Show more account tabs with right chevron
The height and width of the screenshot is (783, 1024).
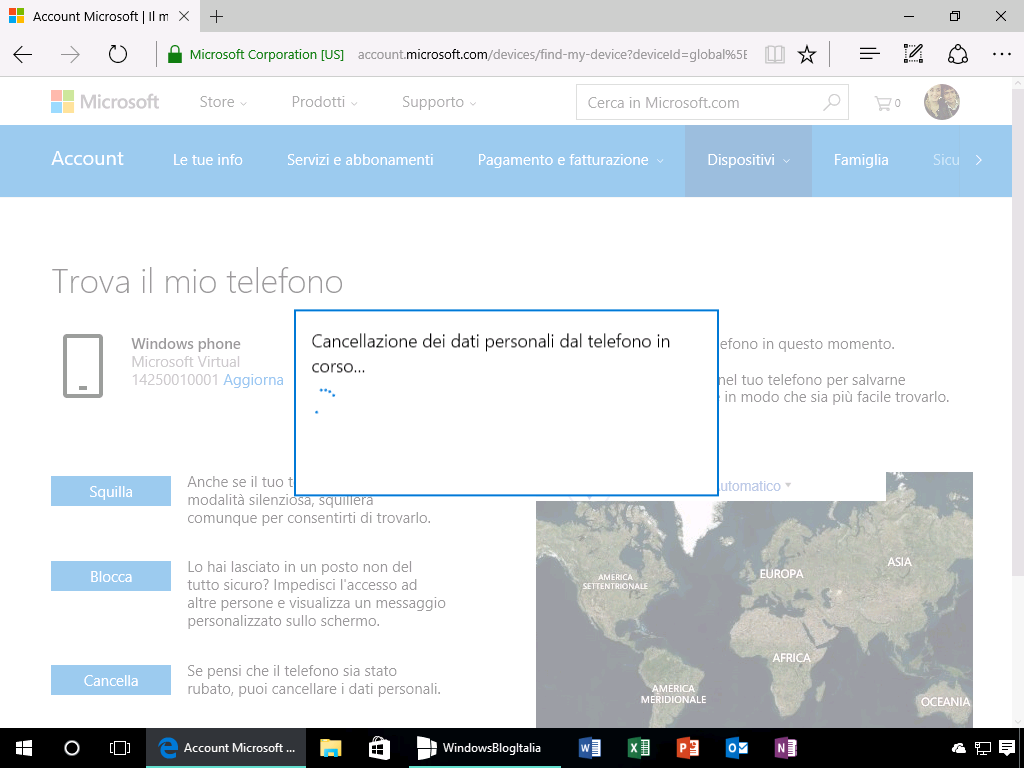pyautogui.click(x=978, y=160)
